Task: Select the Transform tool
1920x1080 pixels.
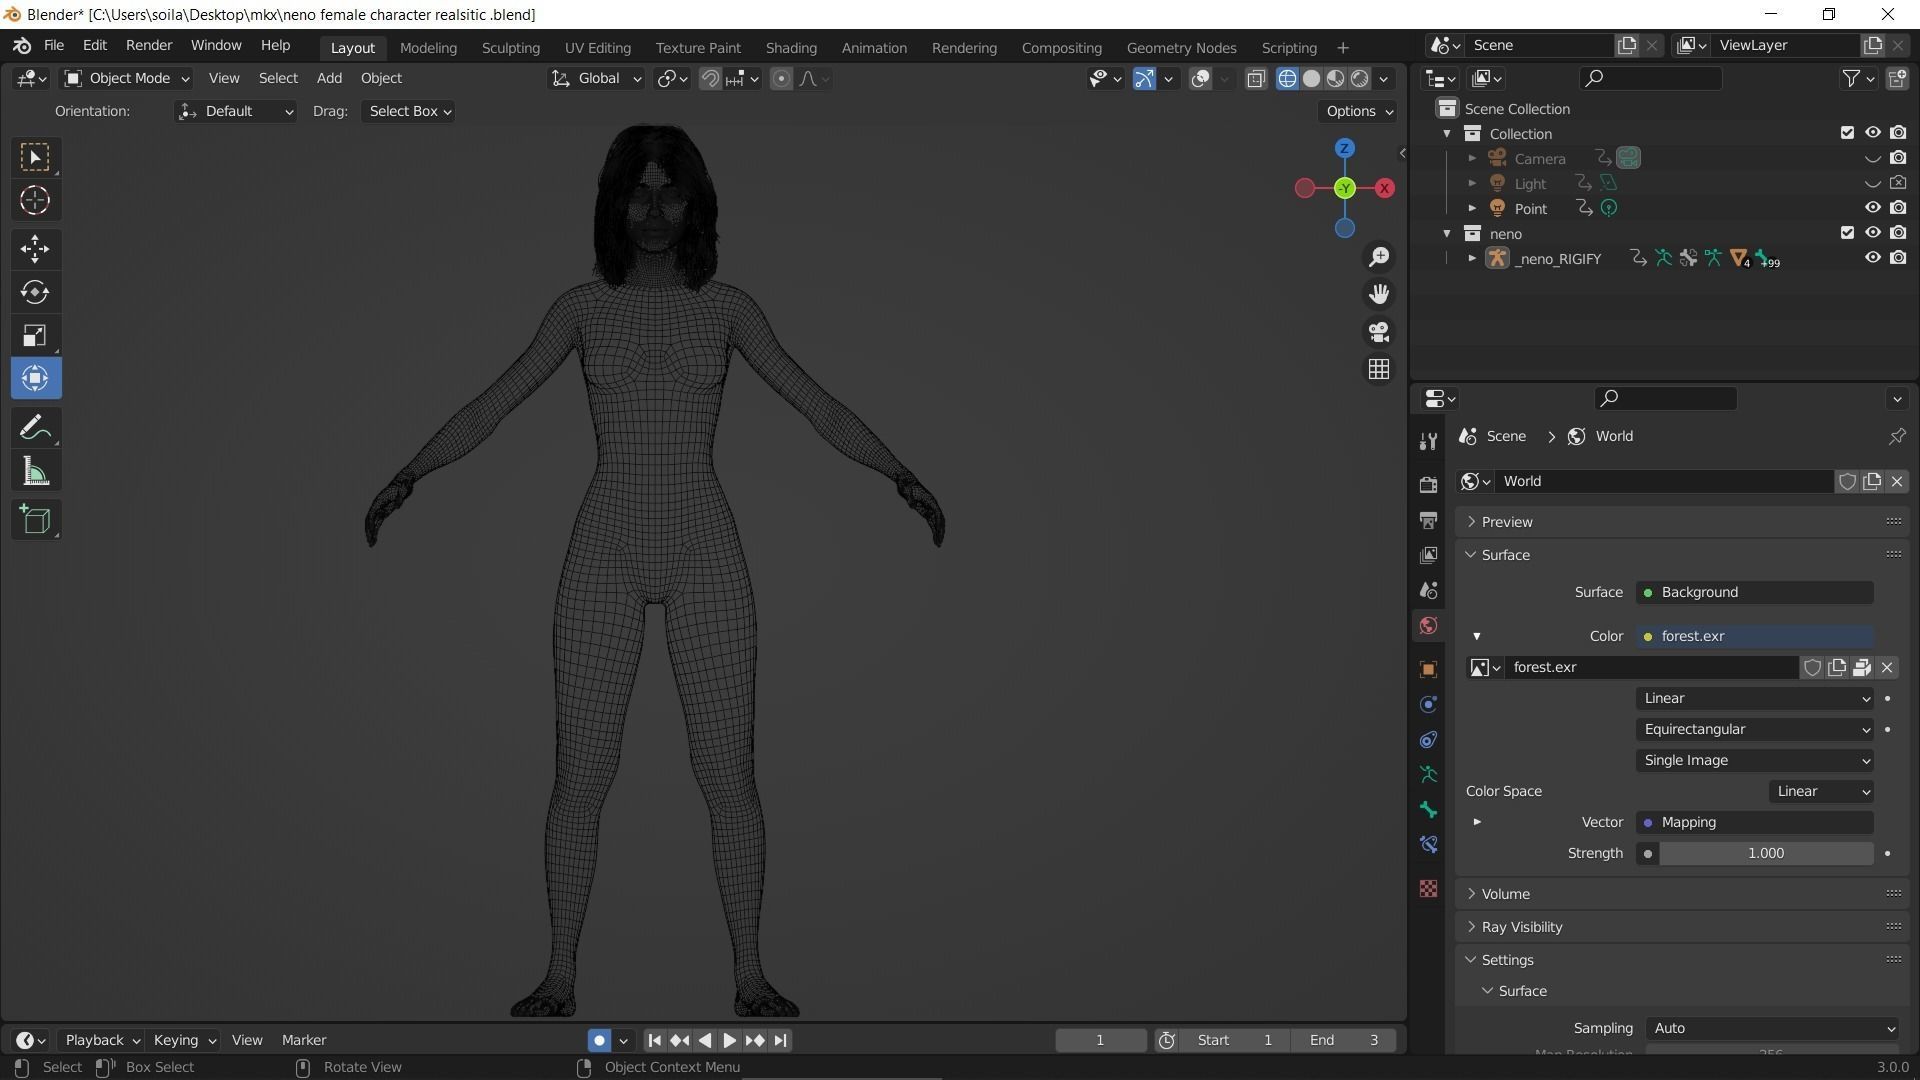Action: [x=35, y=379]
